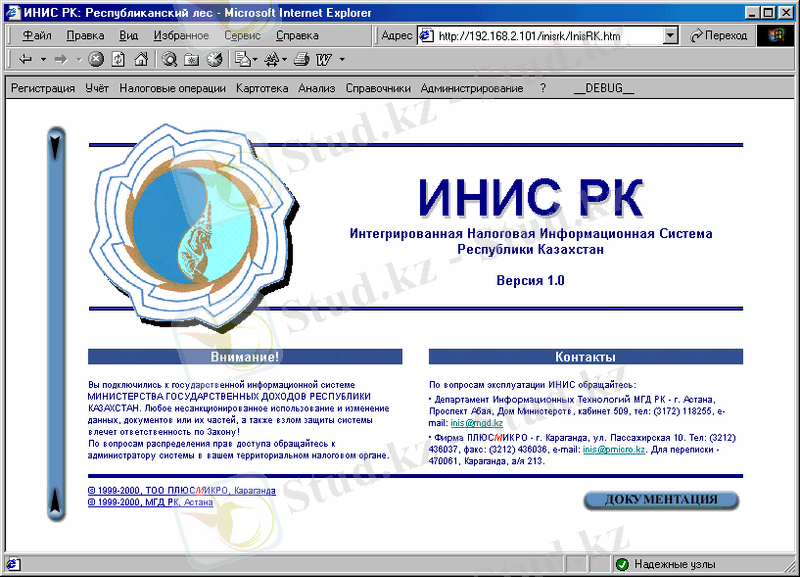Click the inis@pmicro.kz email link
Screen dimensions: 800x577
click(x=614, y=449)
